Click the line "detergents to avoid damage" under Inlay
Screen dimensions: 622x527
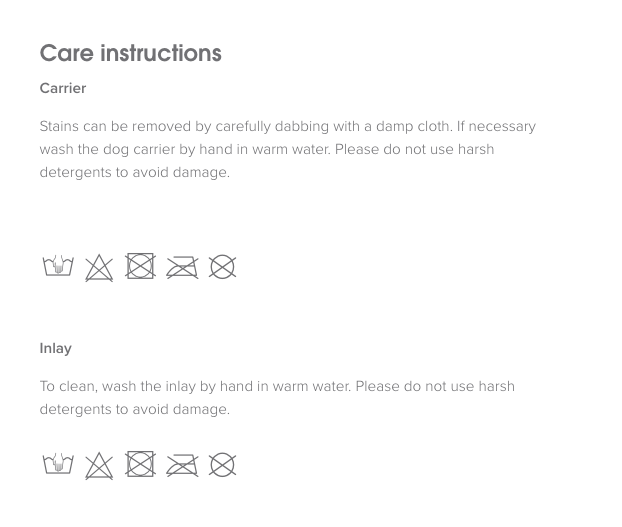(x=134, y=409)
